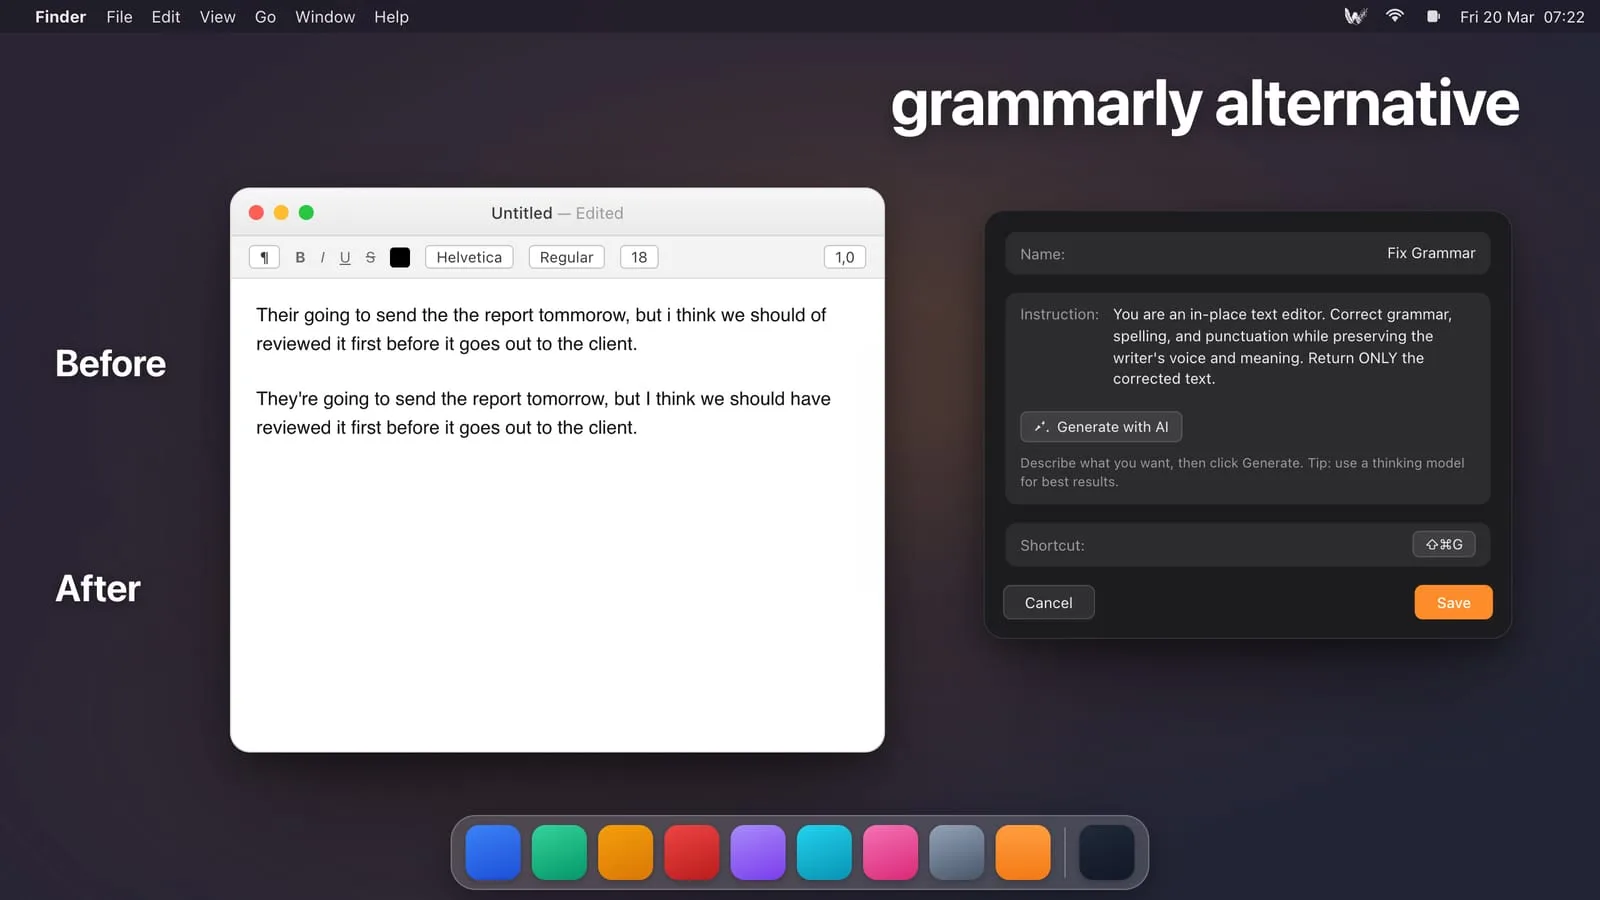Screen dimensions: 1600x900
Task: Toggle italic formatting in the editor toolbar
Action: (322, 257)
